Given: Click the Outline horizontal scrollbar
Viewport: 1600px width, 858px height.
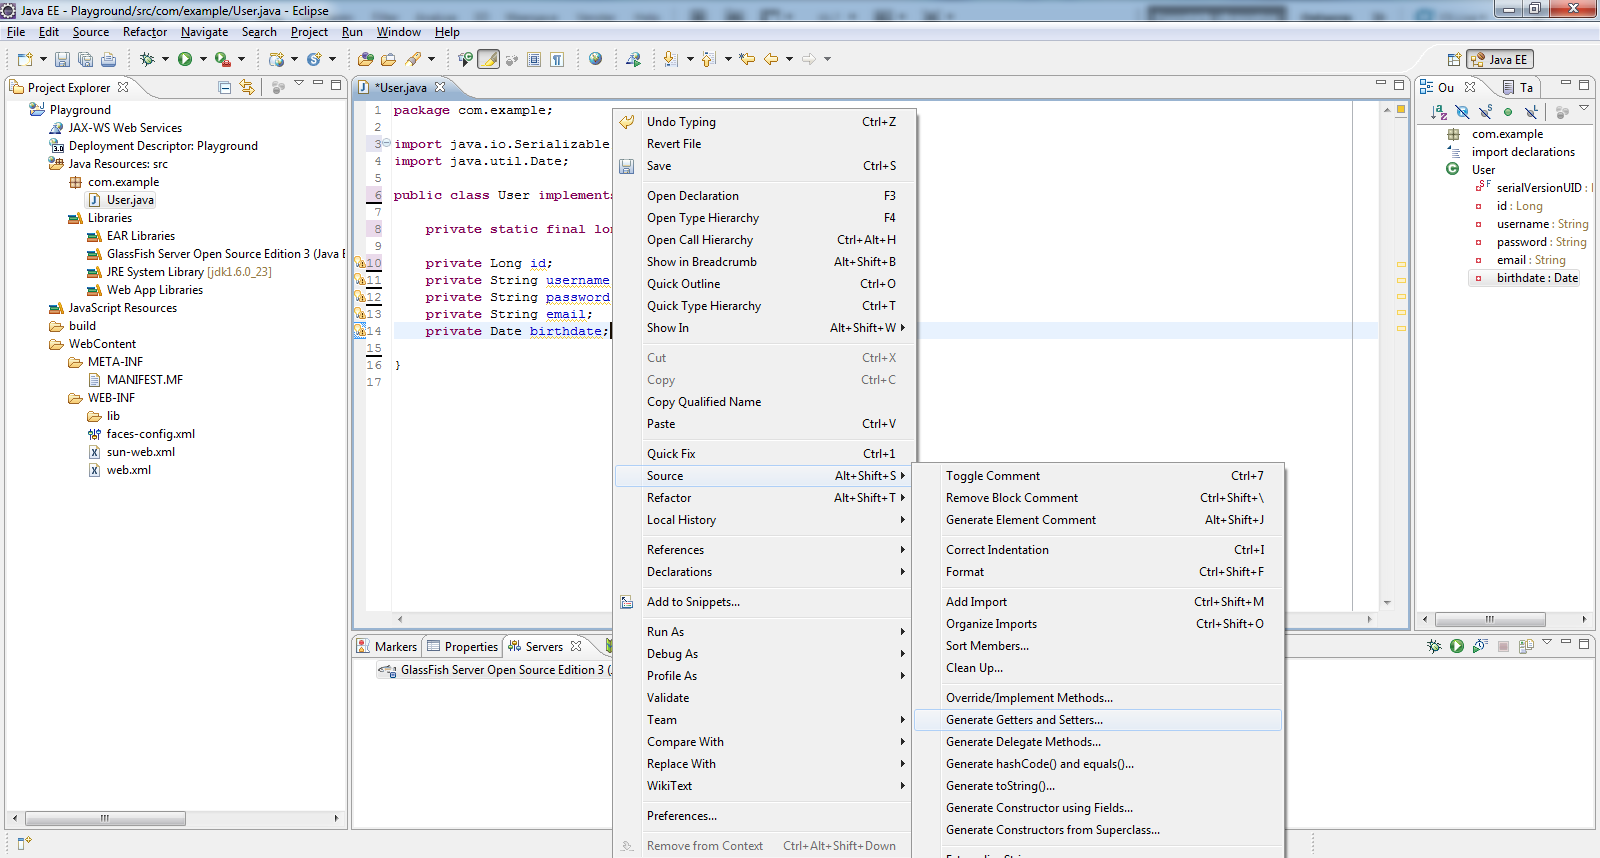Looking at the screenshot, I should tap(1490, 619).
